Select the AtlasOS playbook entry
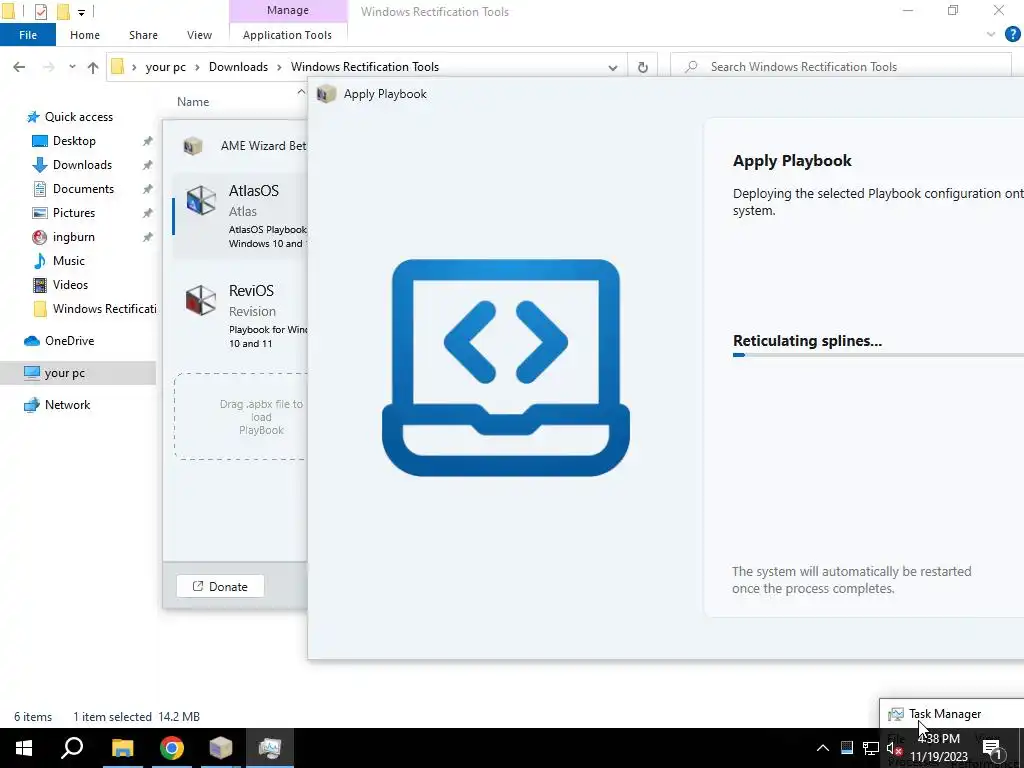This screenshot has height=768, width=1024. [240, 216]
